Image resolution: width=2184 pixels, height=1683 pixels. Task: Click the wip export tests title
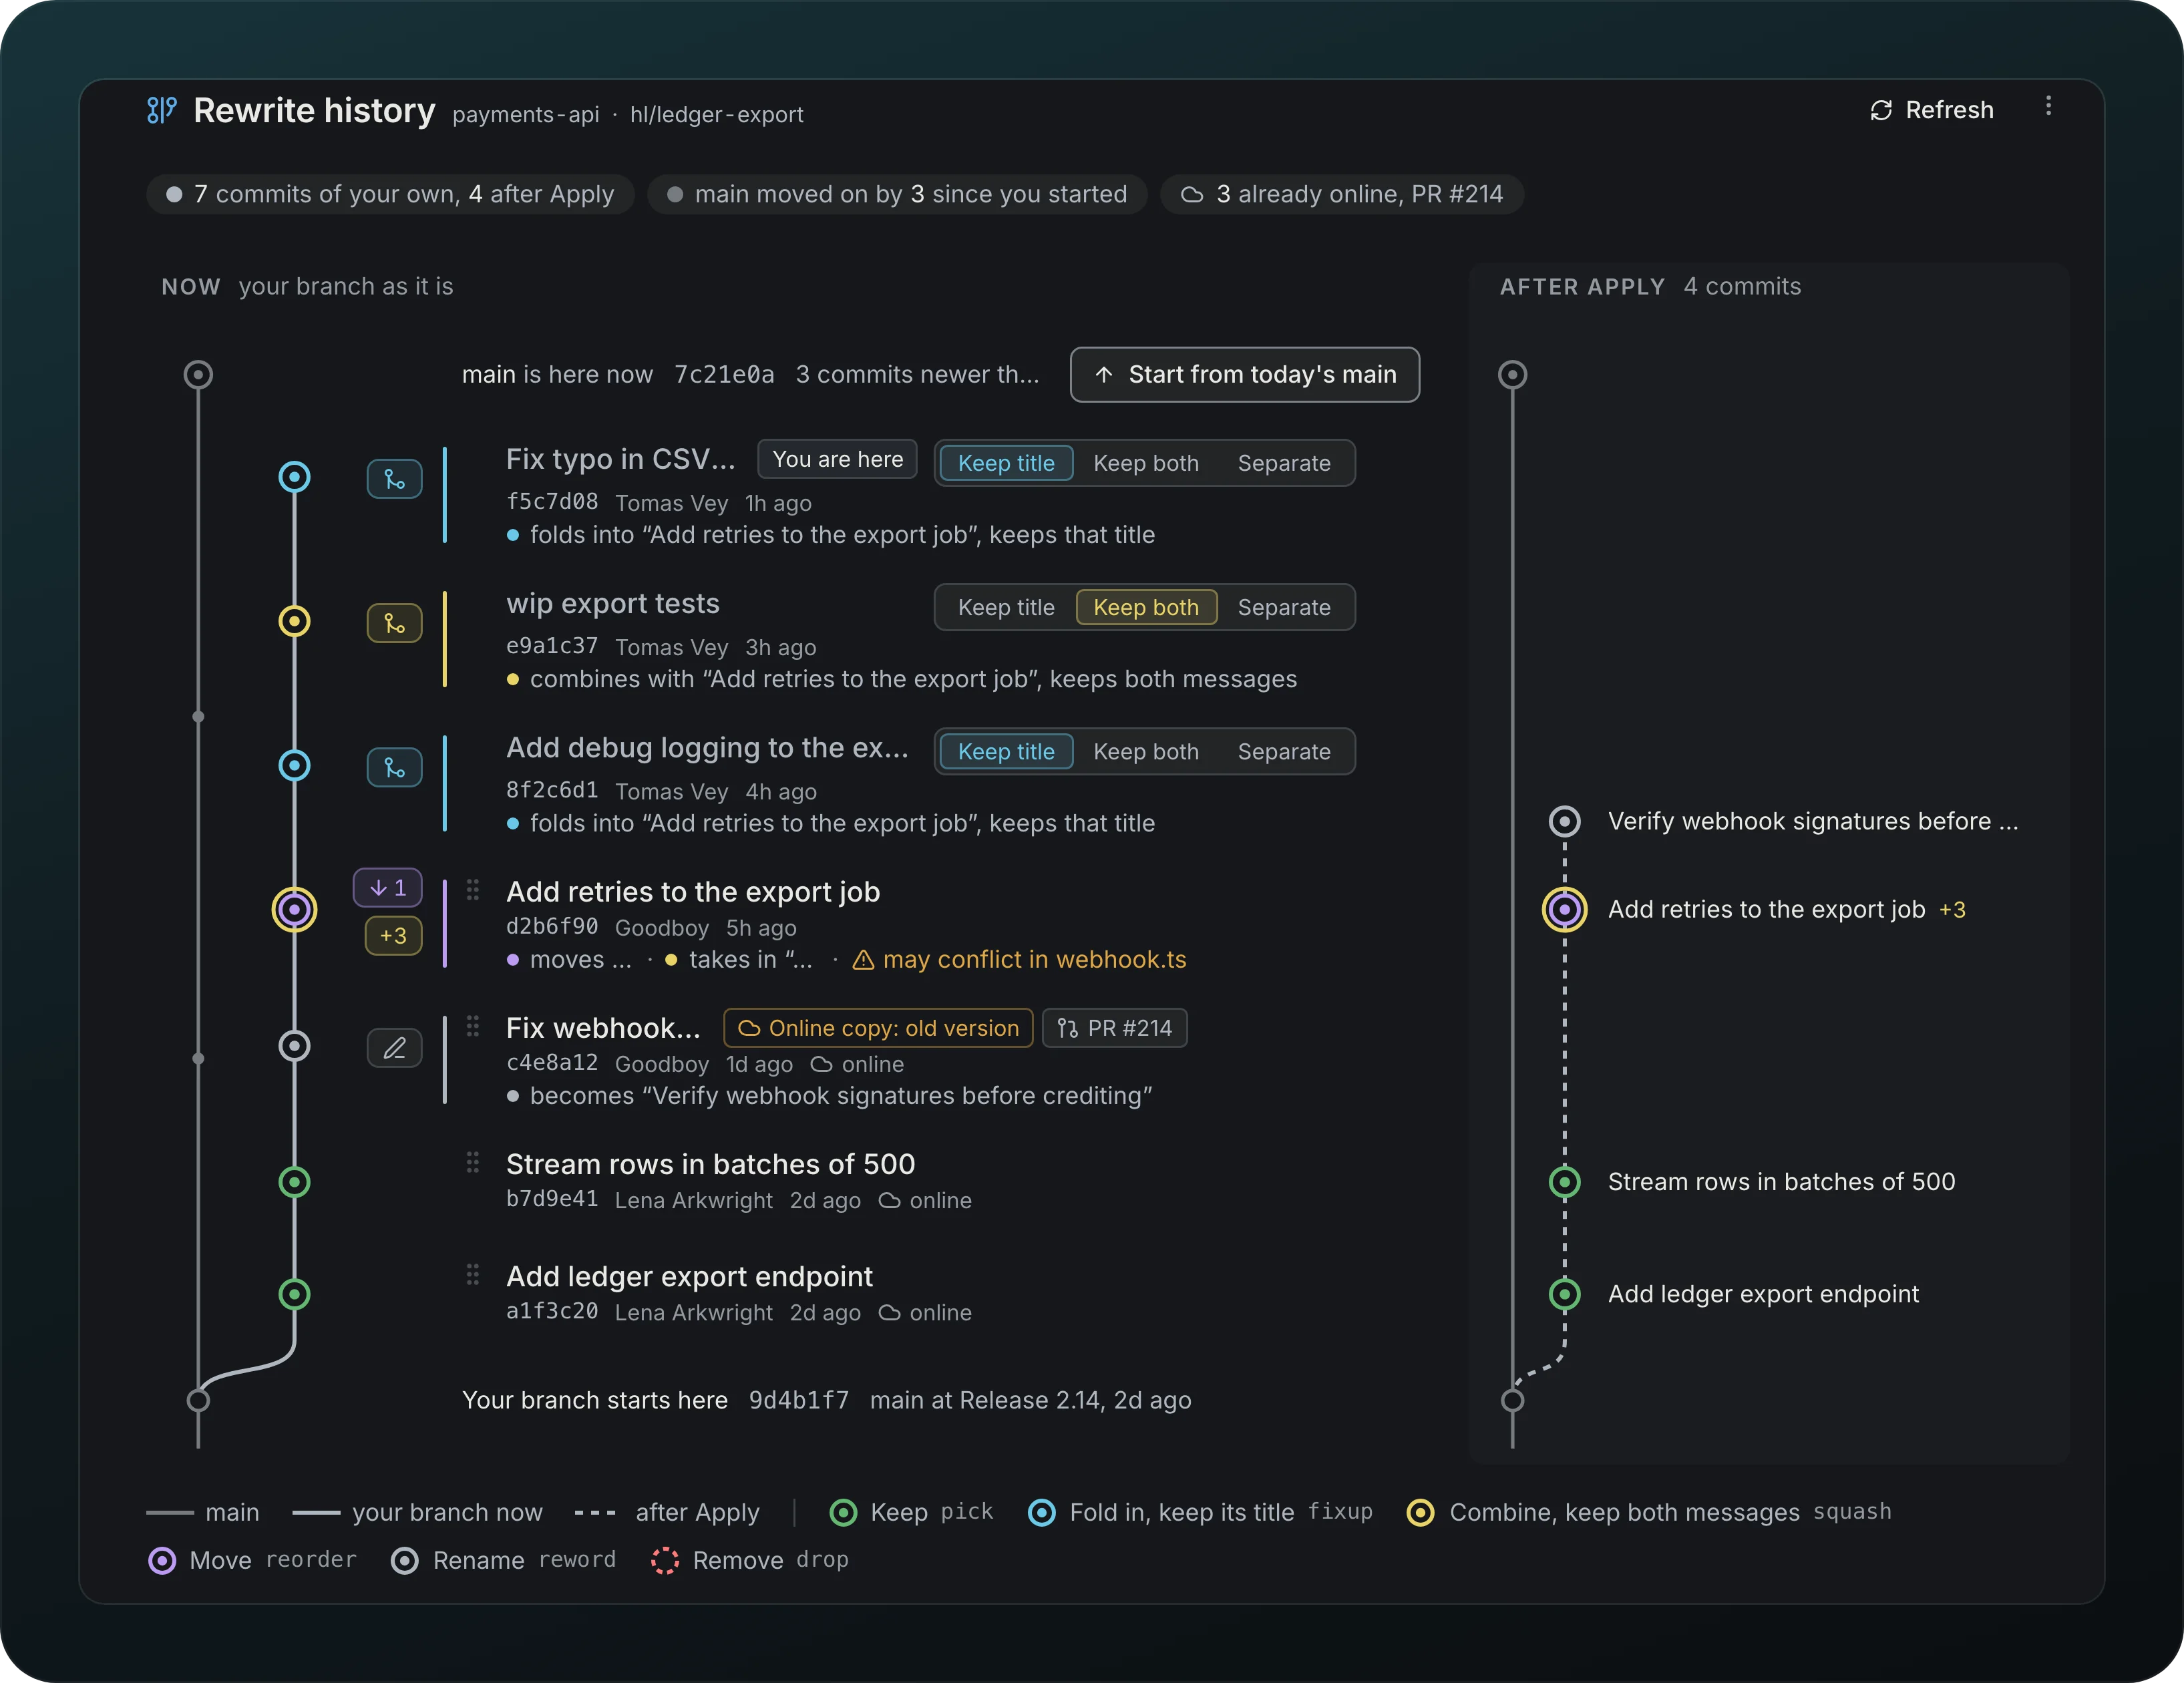pyautogui.click(x=613, y=603)
